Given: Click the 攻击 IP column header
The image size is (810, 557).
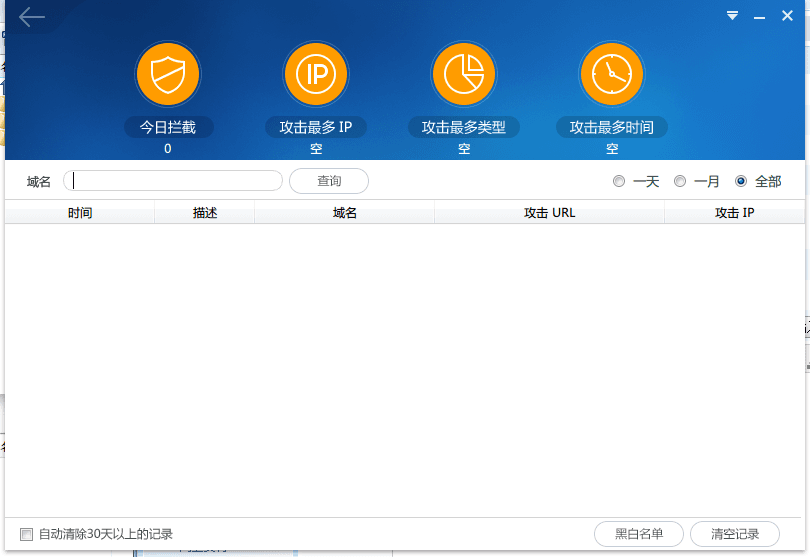Looking at the screenshot, I should 734,213.
